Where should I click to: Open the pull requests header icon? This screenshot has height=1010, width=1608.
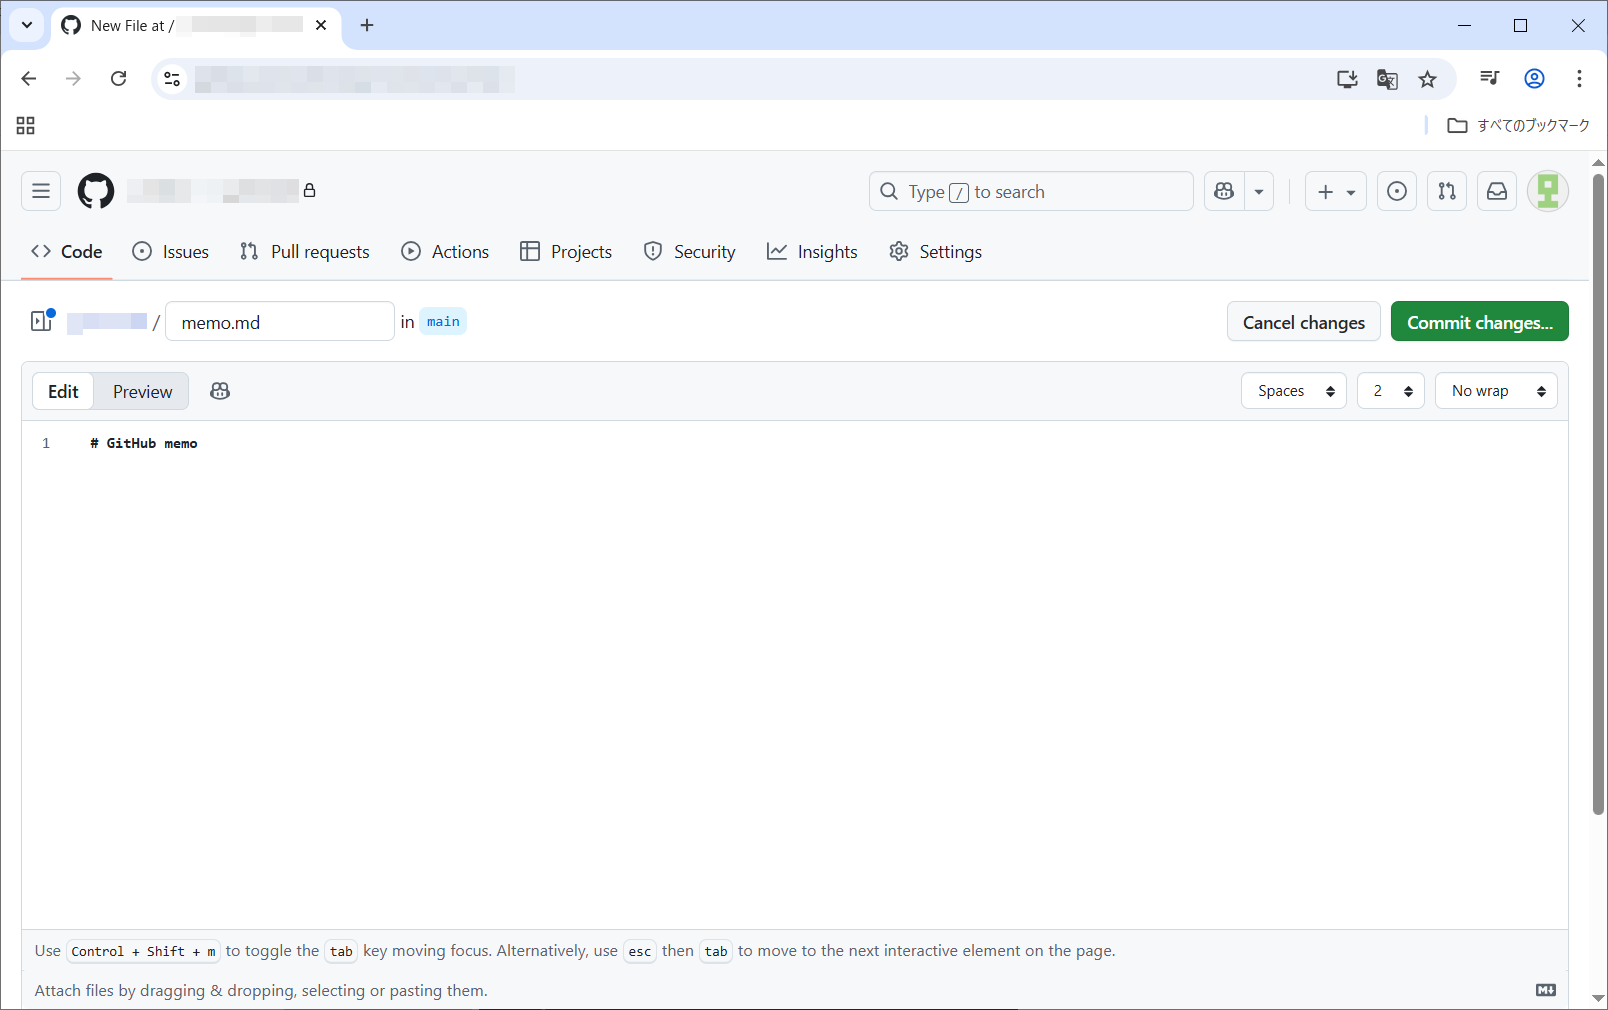coord(1447,191)
